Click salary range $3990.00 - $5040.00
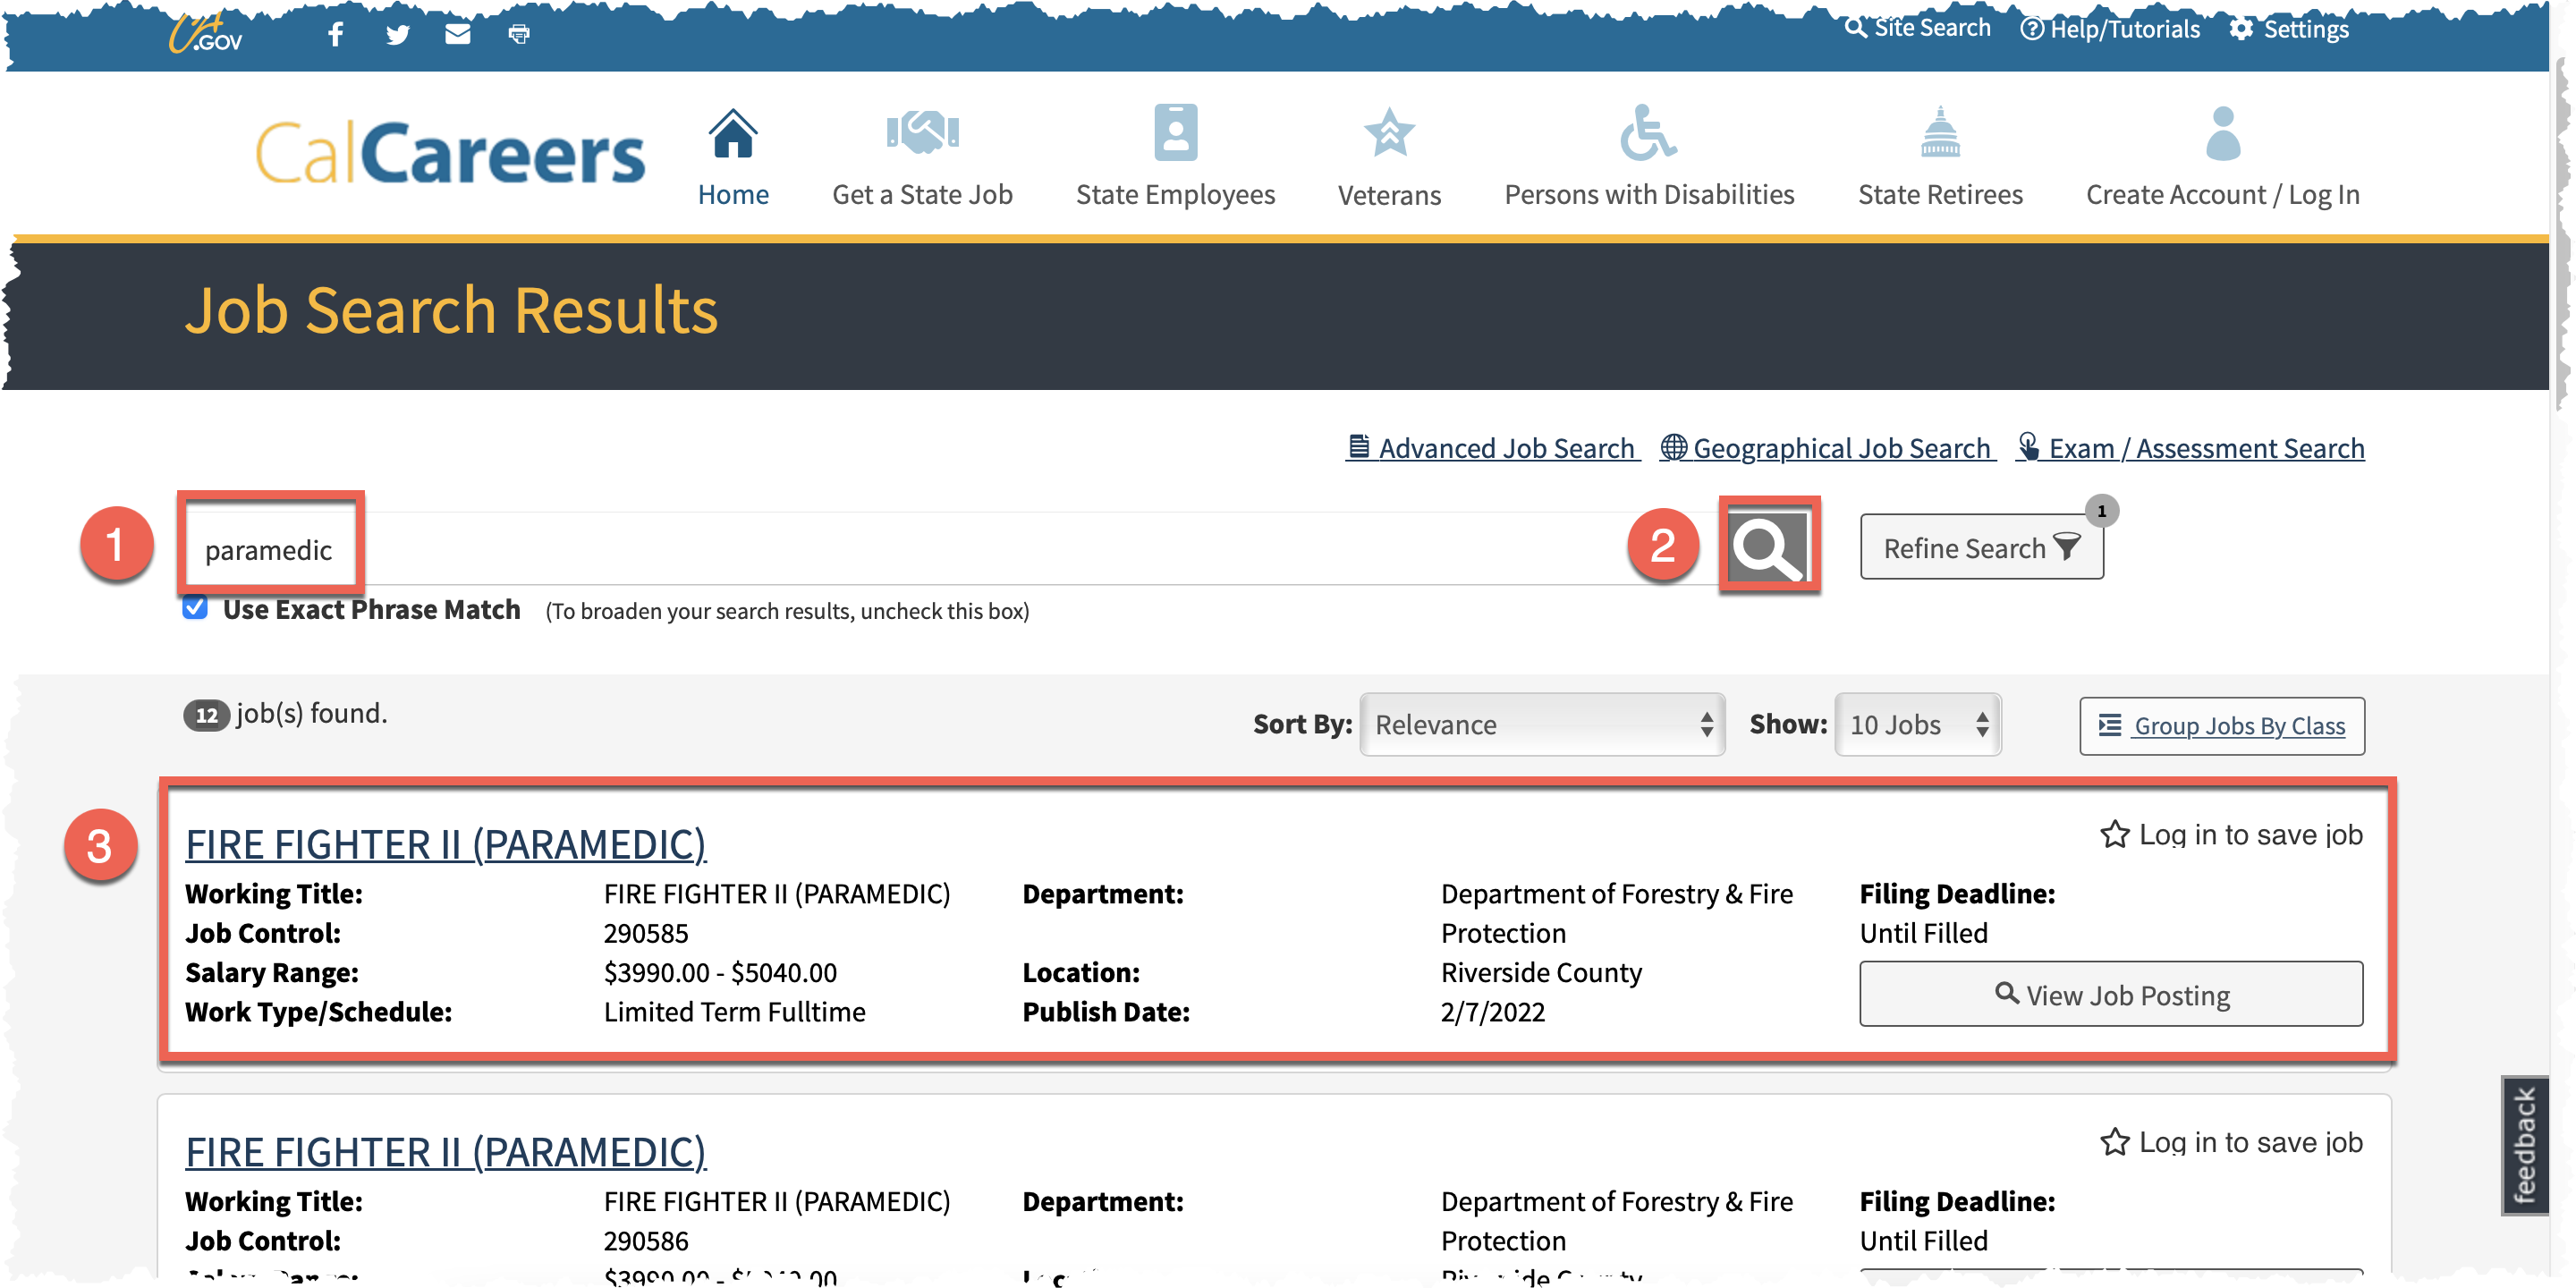 click(720, 972)
